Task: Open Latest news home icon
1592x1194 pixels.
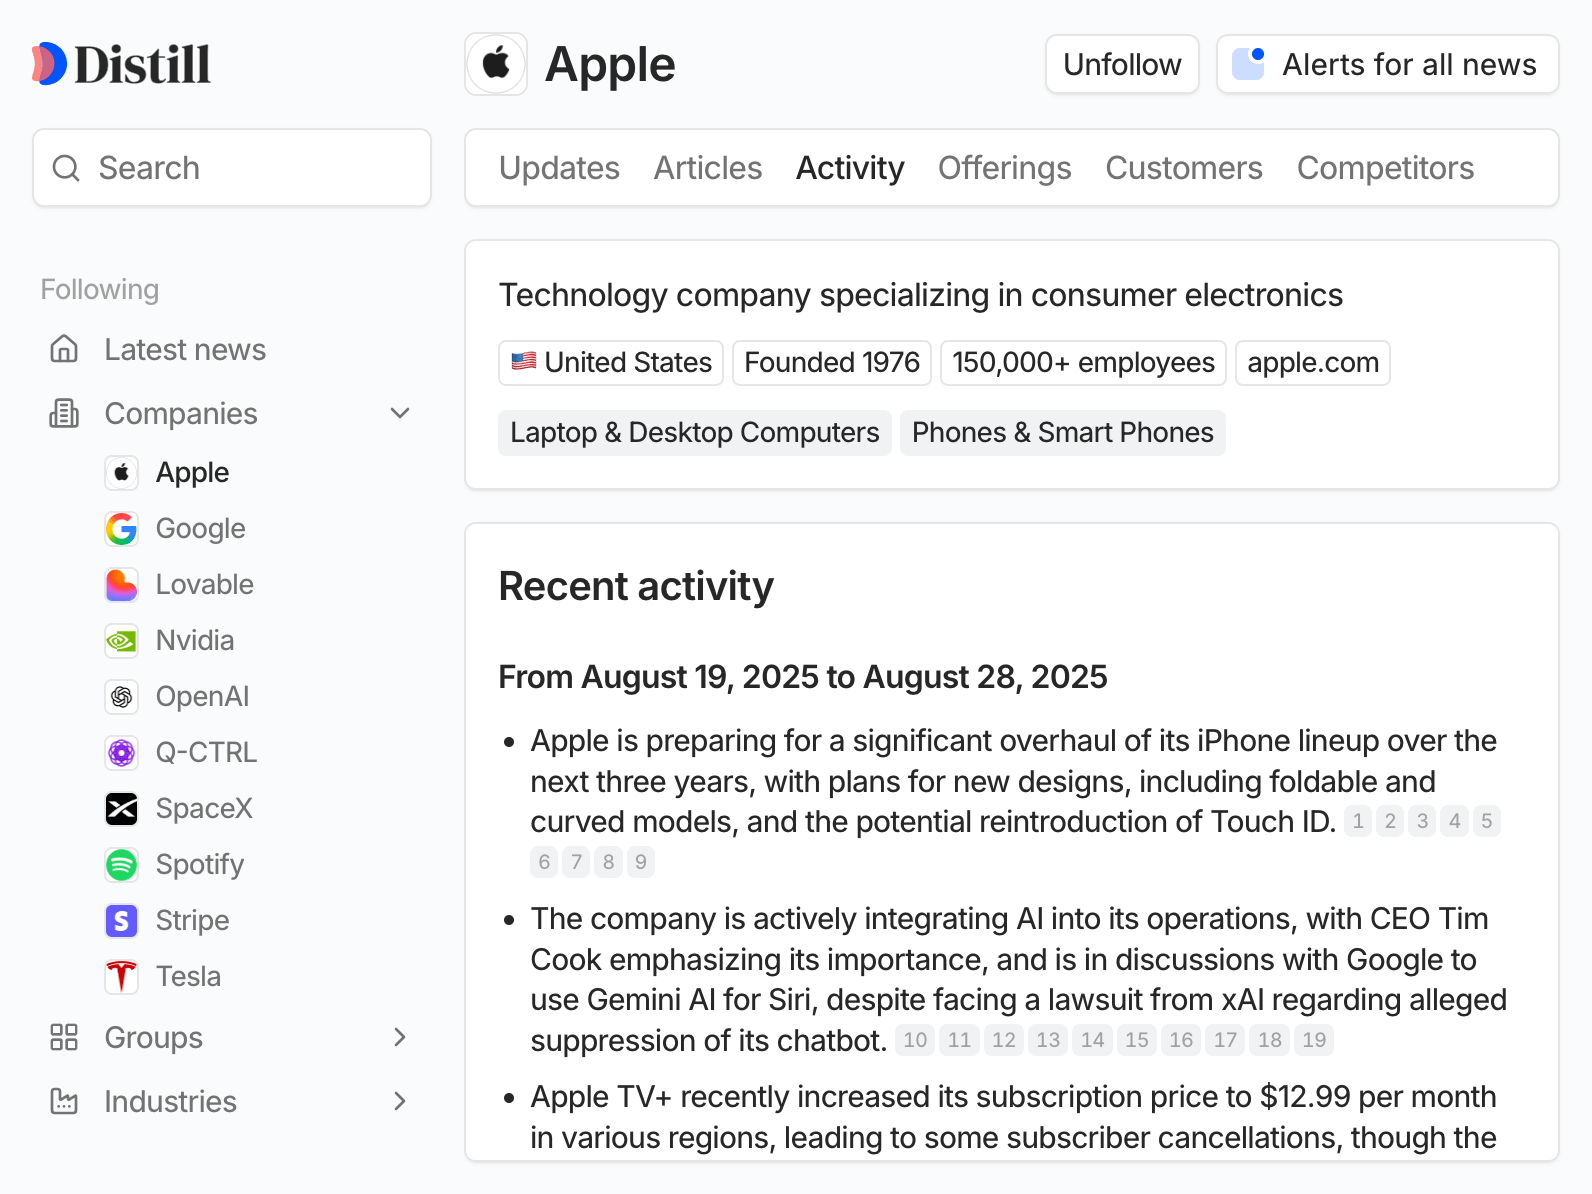Action: point(64,349)
